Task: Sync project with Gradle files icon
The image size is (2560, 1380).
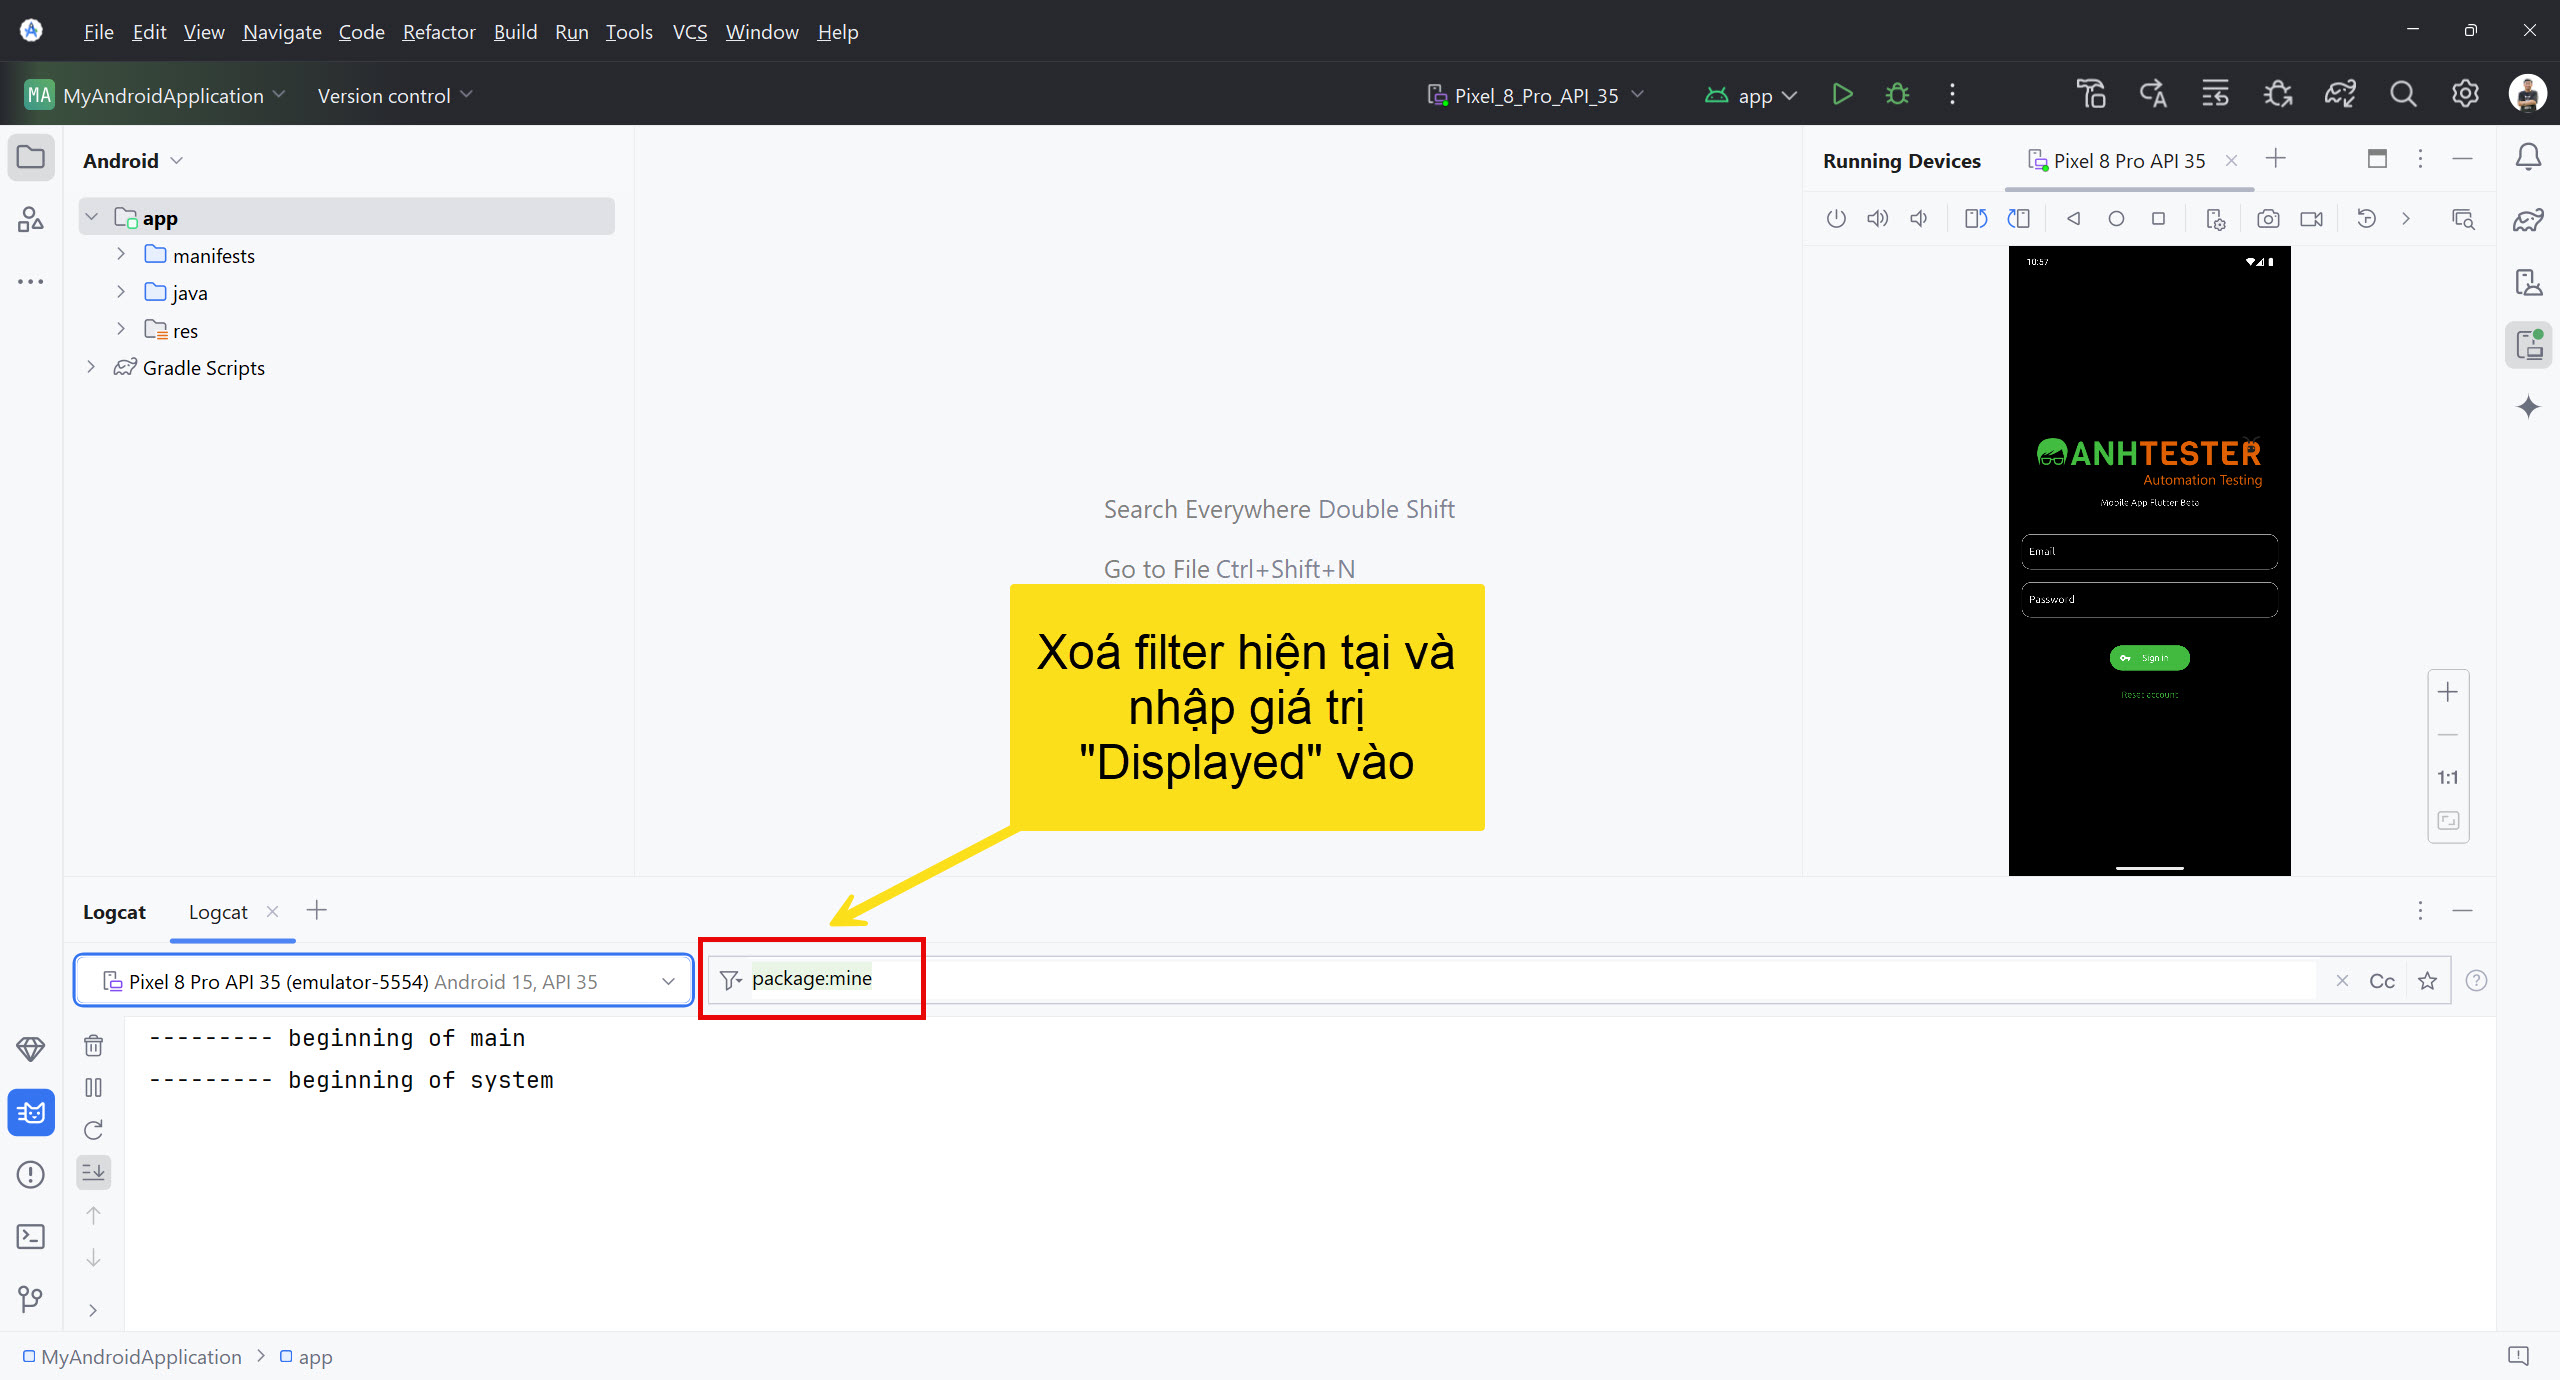Action: point(2340,95)
